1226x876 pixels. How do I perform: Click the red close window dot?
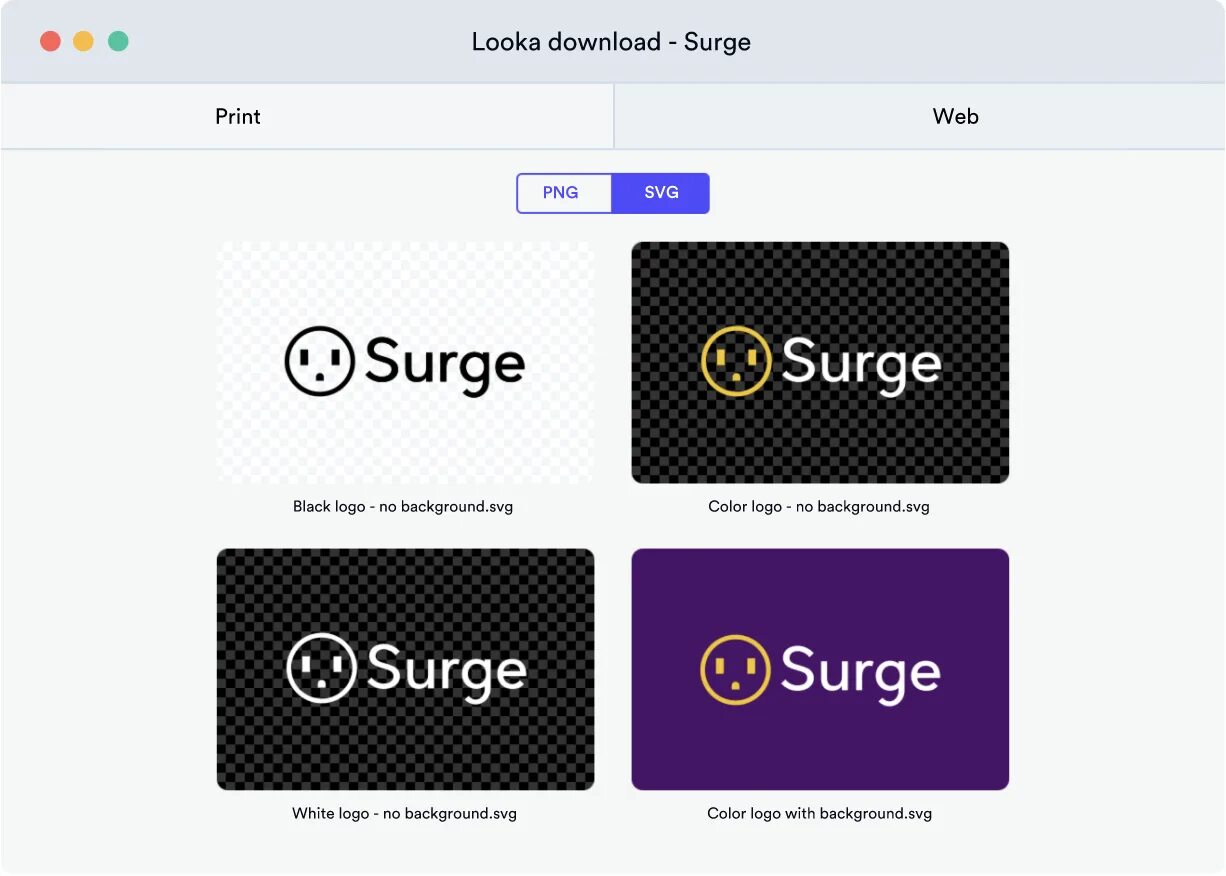50,41
